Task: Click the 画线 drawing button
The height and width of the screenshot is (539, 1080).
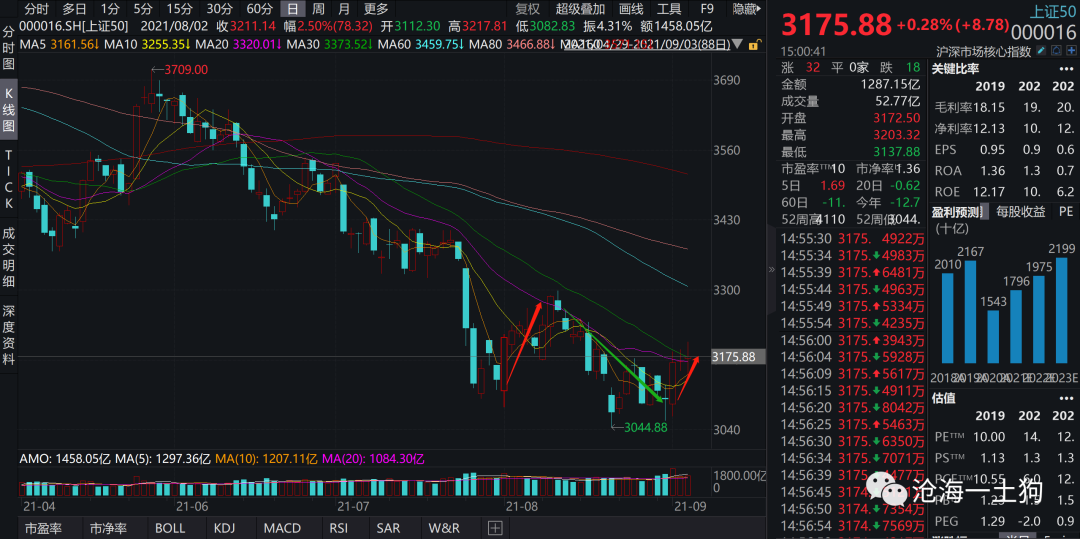Action: point(631,9)
